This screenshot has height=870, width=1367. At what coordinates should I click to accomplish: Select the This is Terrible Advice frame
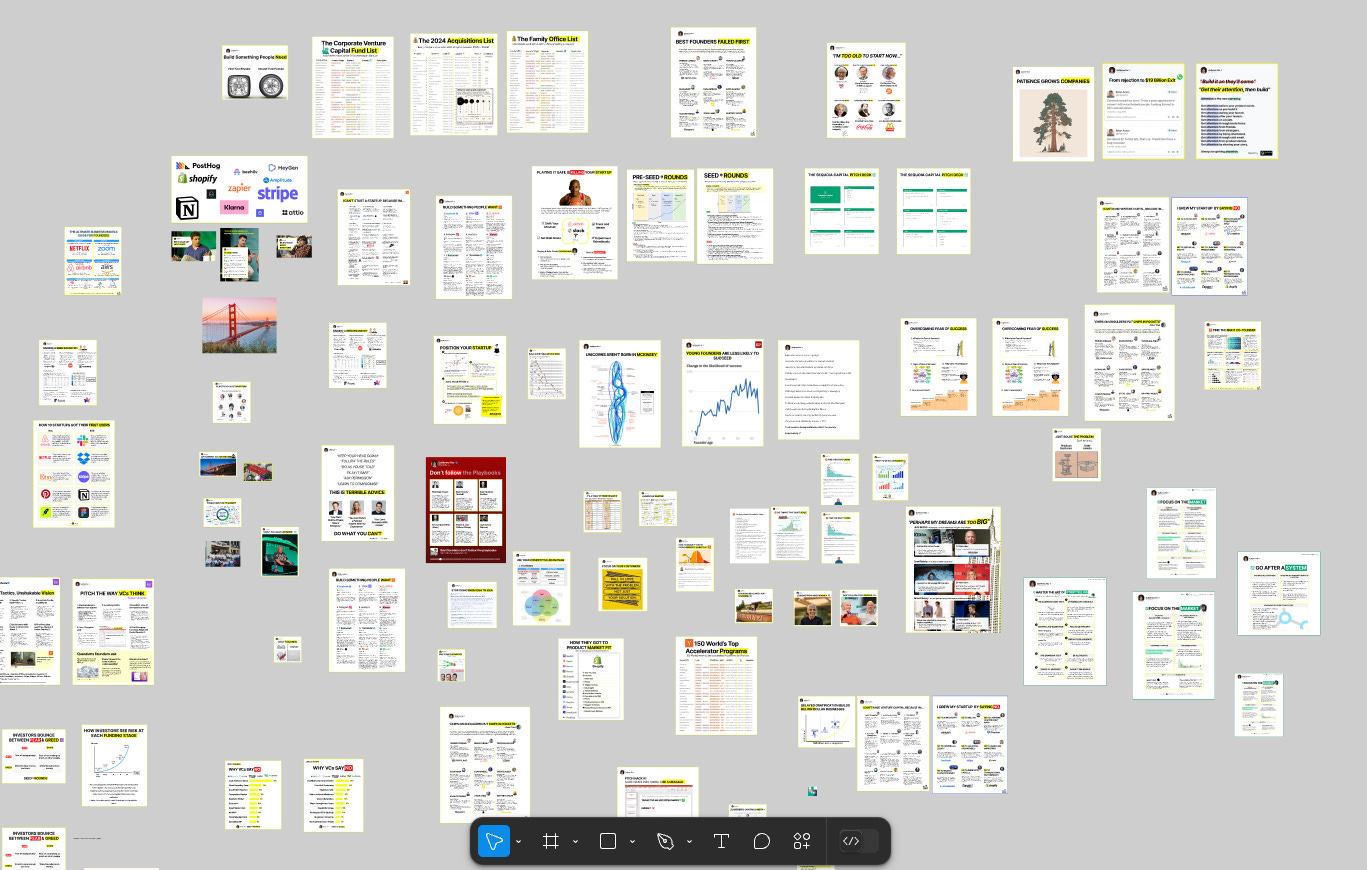[357, 493]
